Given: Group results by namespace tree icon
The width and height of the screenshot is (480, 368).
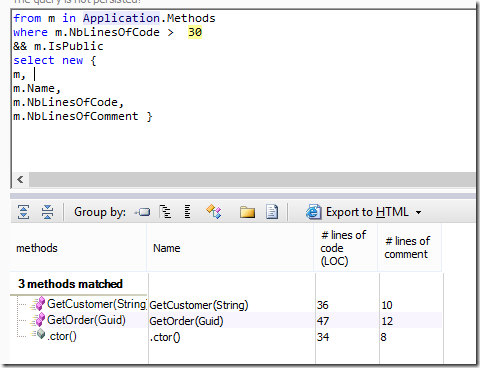Looking at the screenshot, I should tap(165, 212).
